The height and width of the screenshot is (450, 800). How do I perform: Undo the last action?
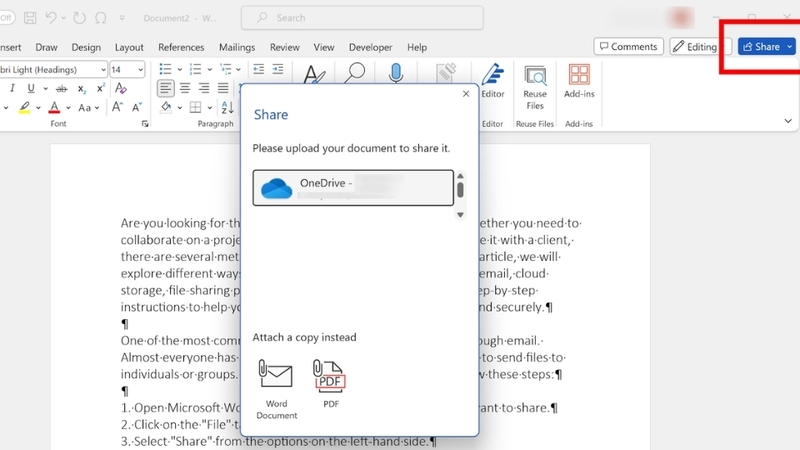[x=51, y=18]
